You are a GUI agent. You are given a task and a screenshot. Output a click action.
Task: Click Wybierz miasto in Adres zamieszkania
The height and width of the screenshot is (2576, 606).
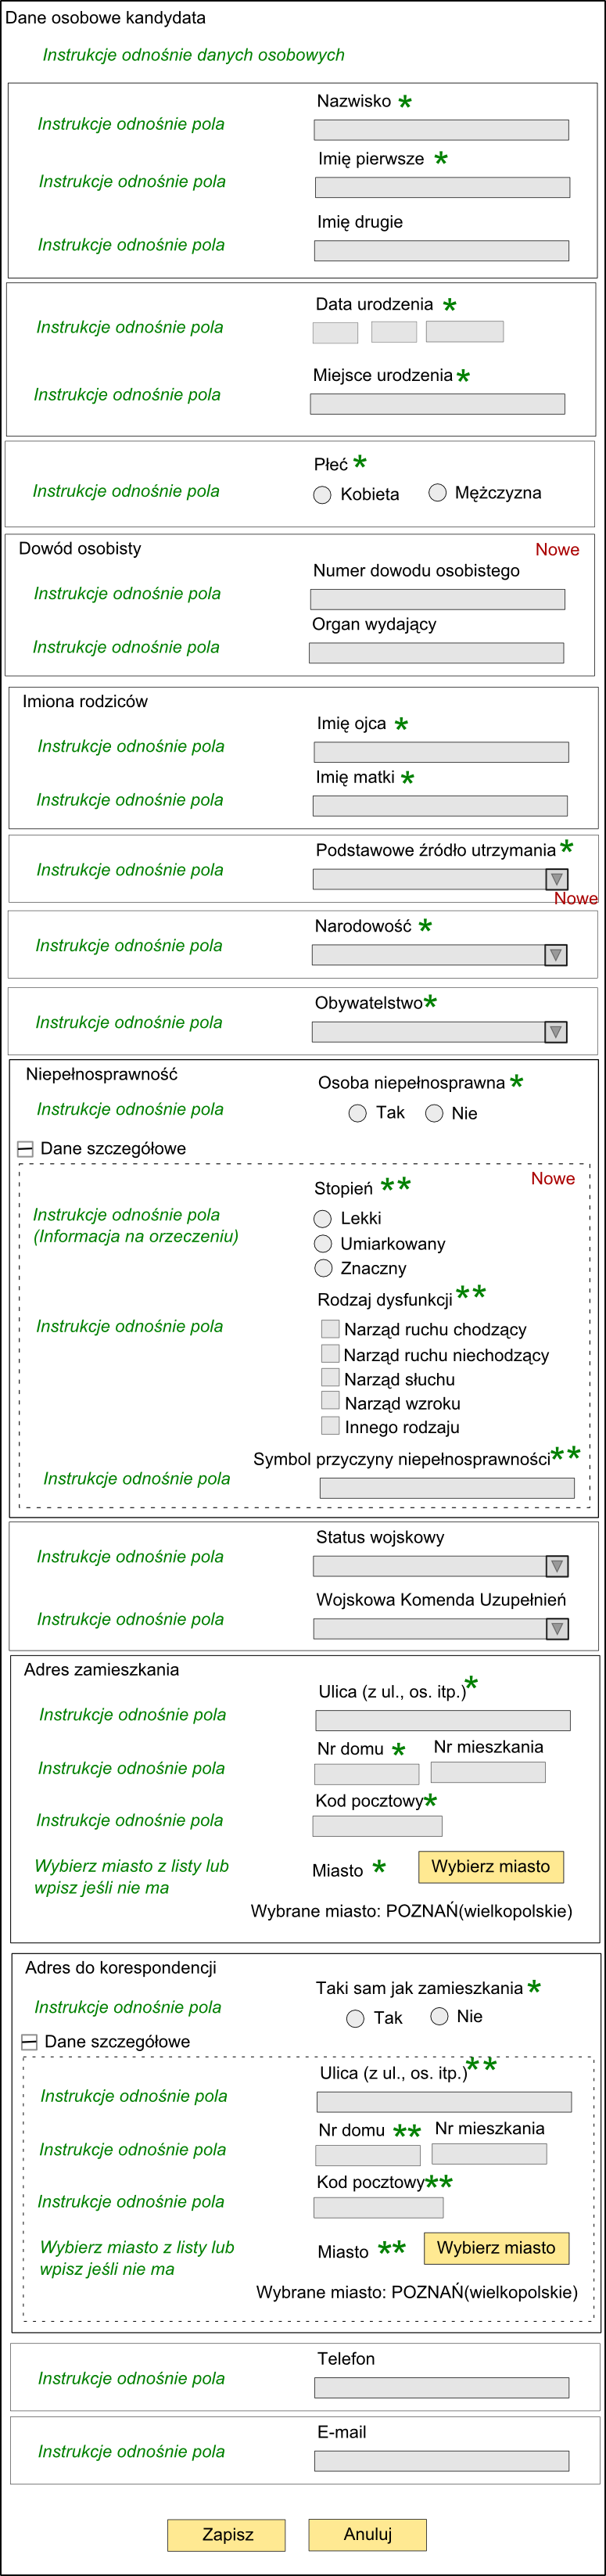(x=491, y=1866)
